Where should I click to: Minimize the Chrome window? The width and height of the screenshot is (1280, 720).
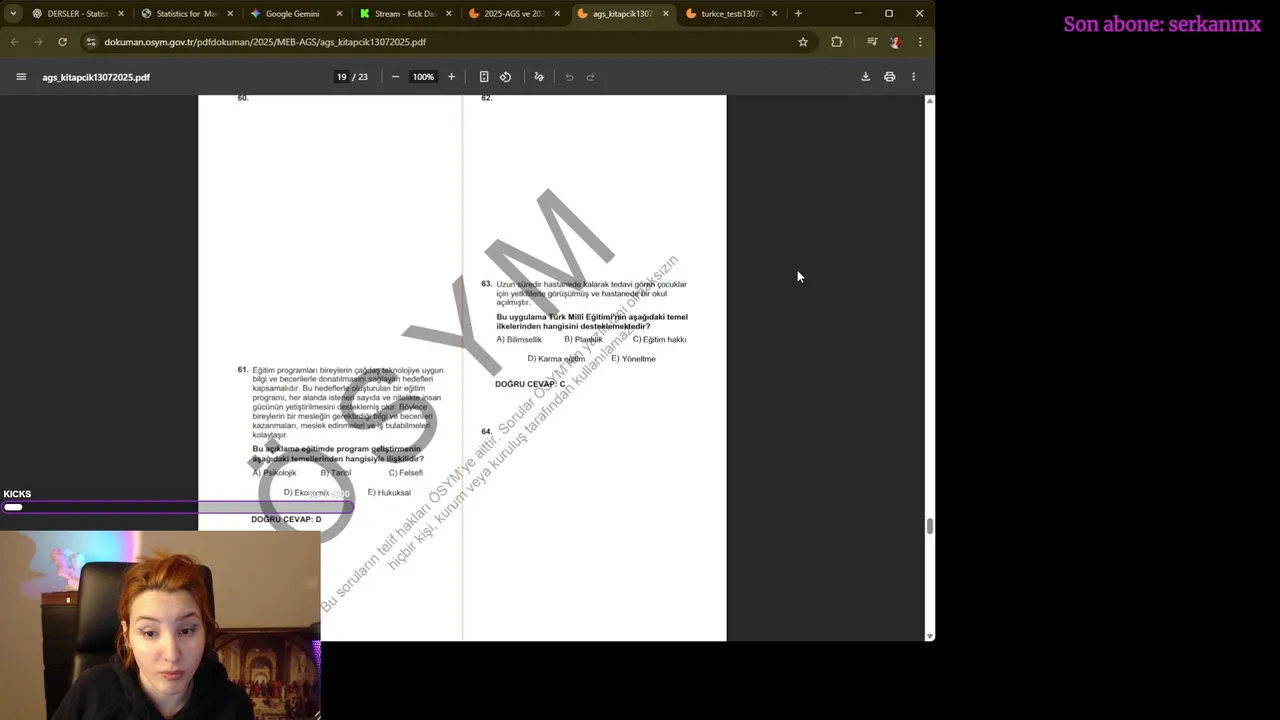coord(858,13)
